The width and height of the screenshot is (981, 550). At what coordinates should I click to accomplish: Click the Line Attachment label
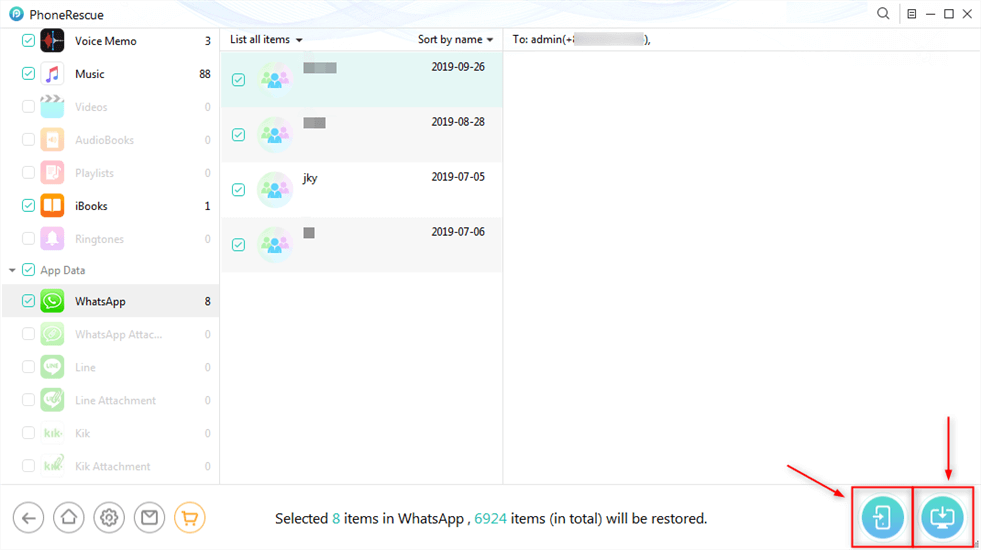coord(116,400)
